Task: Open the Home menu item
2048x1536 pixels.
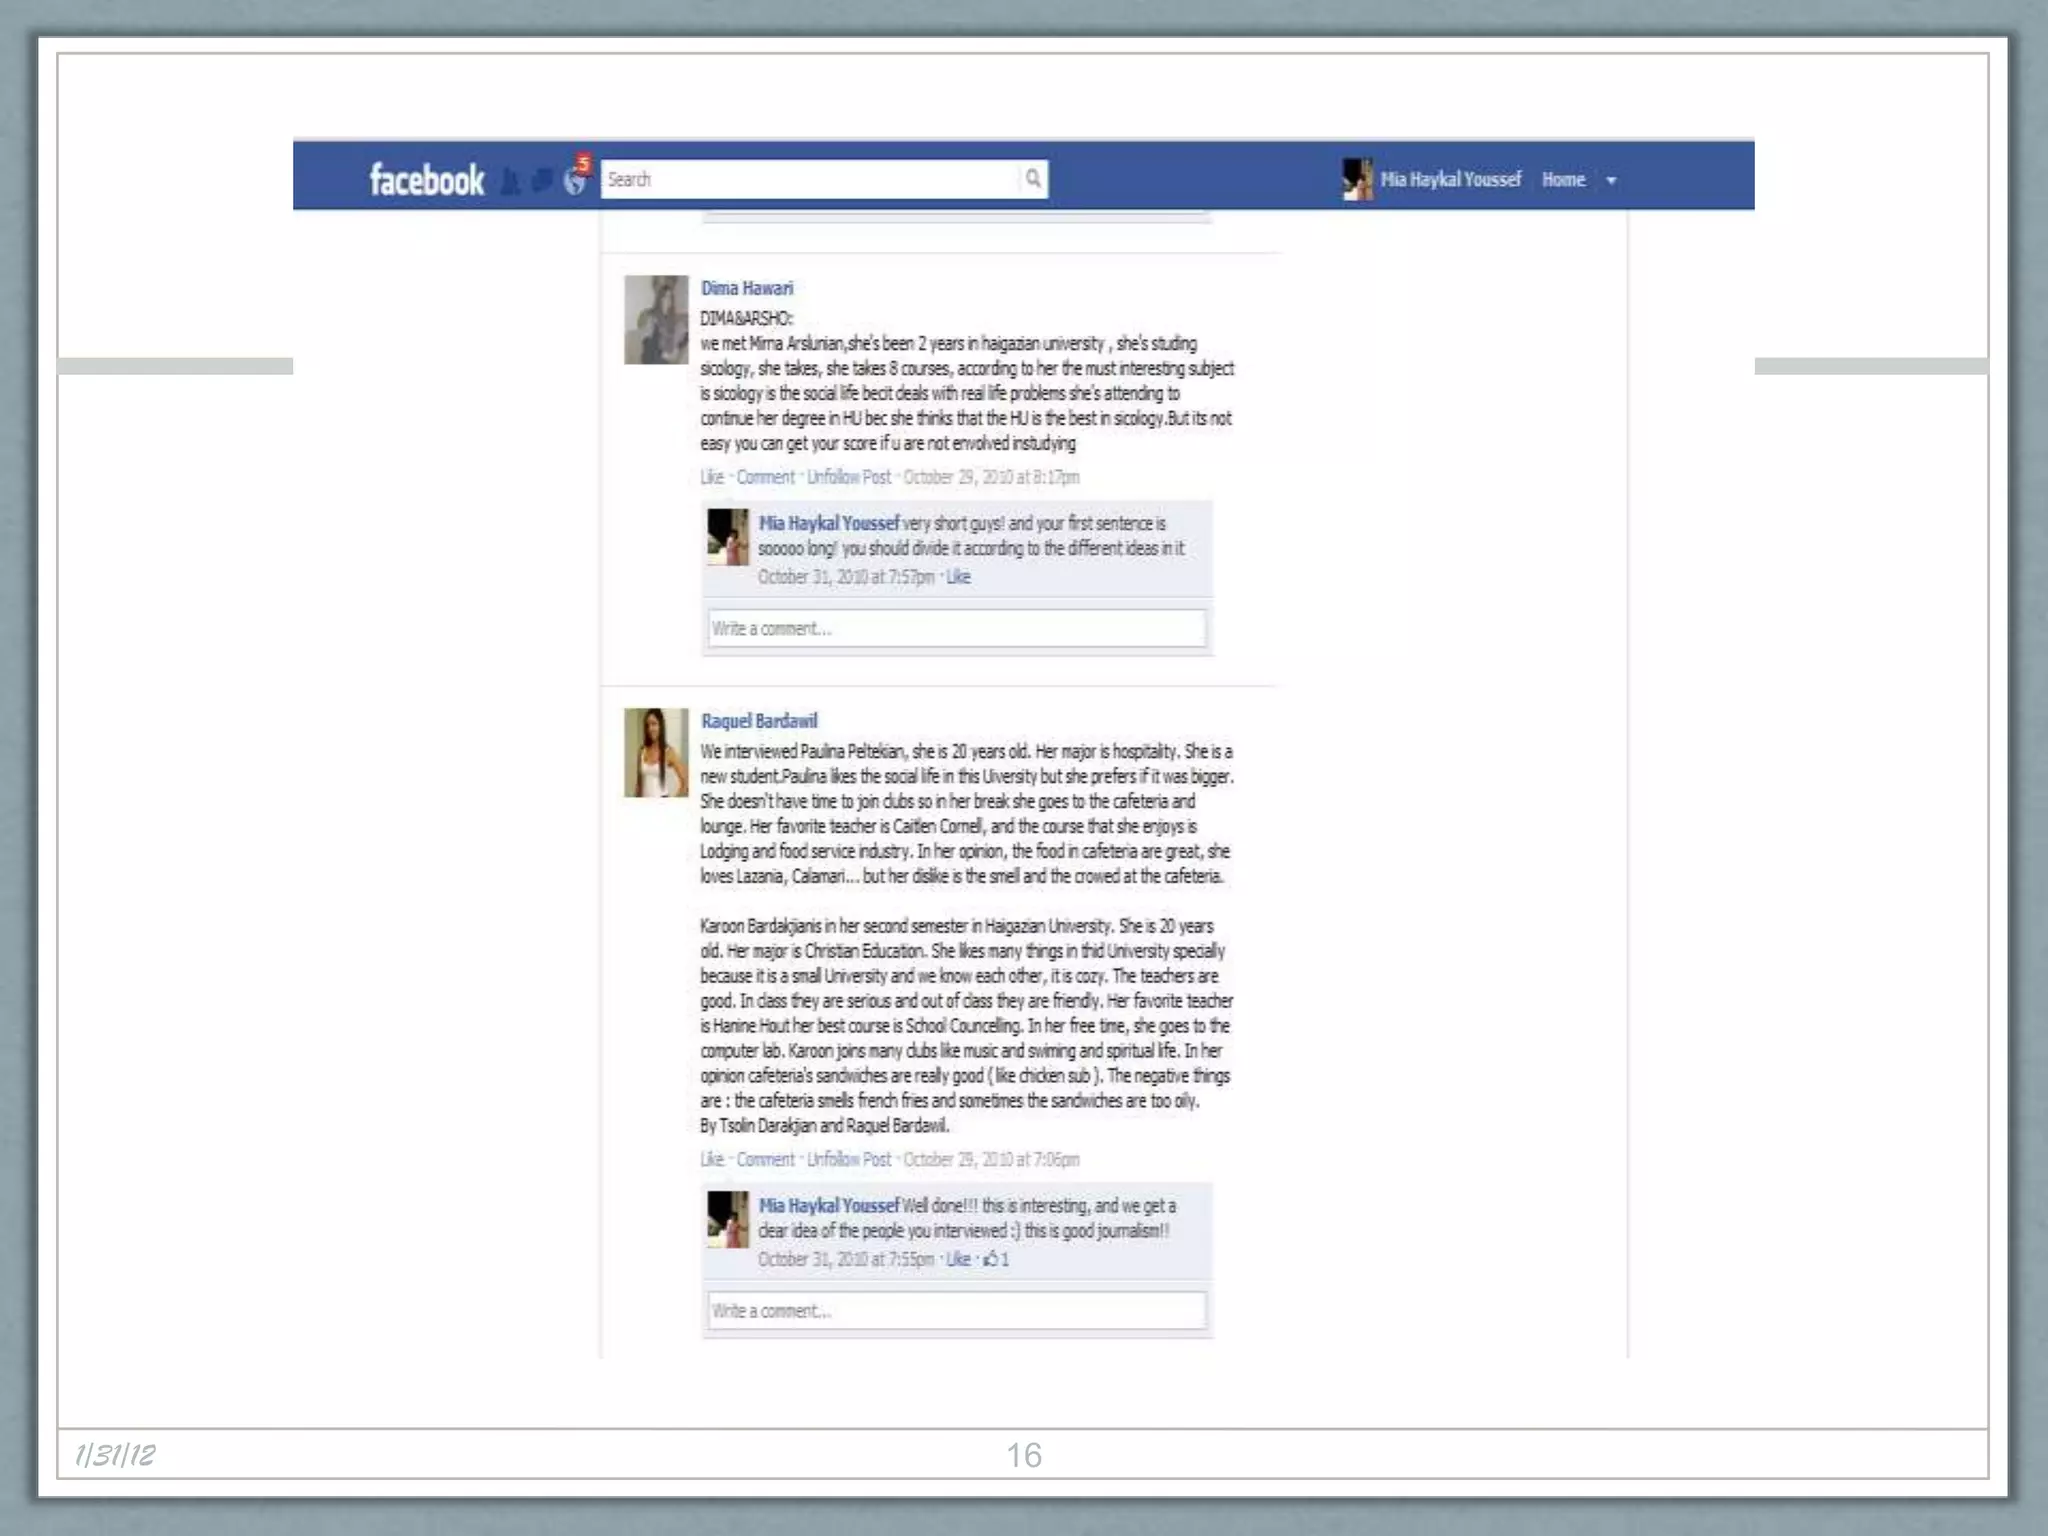Action: (x=1563, y=180)
